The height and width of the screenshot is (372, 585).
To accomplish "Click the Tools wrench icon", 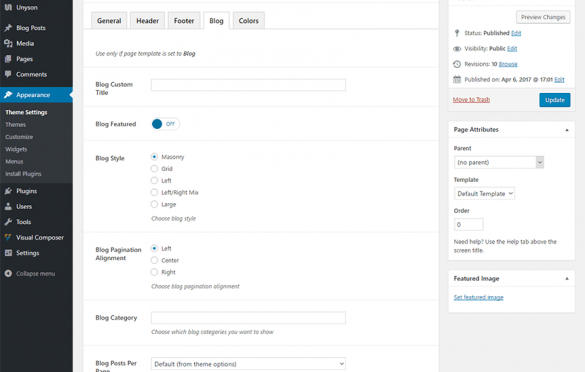I will (8, 222).
